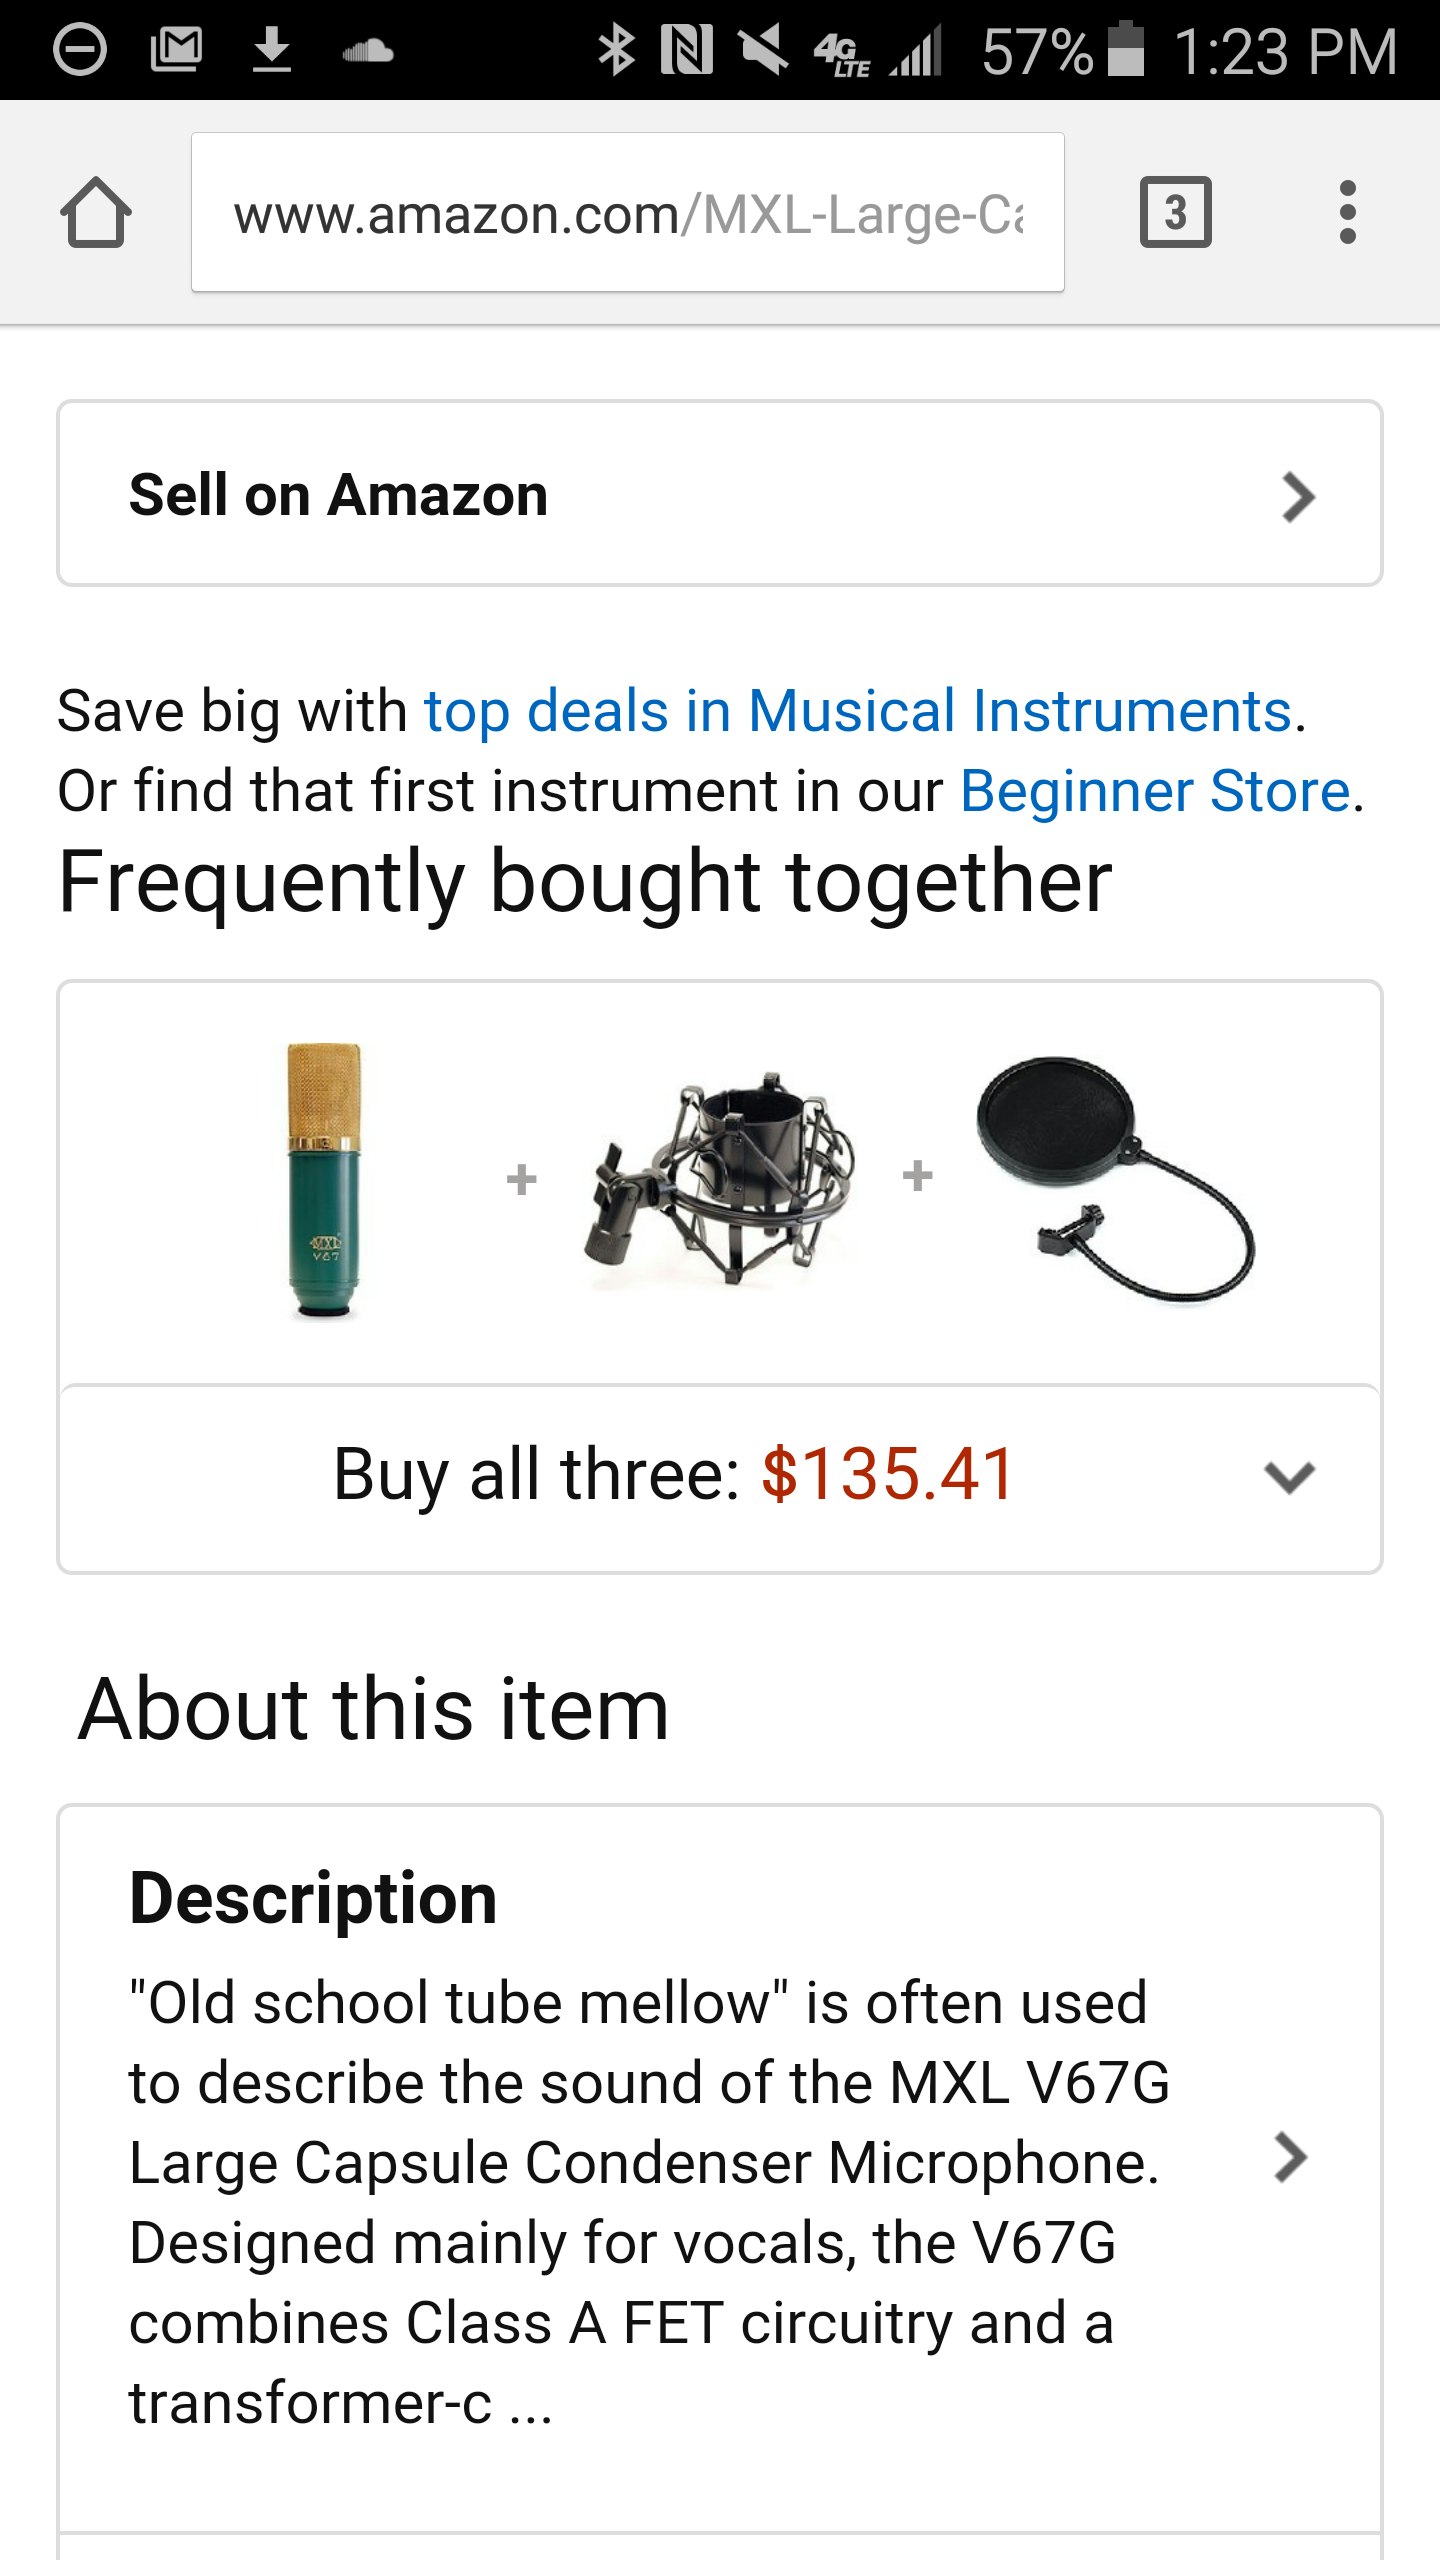Tap the Bluetooth status bar icon
This screenshot has height=2560, width=1440.
[x=616, y=50]
